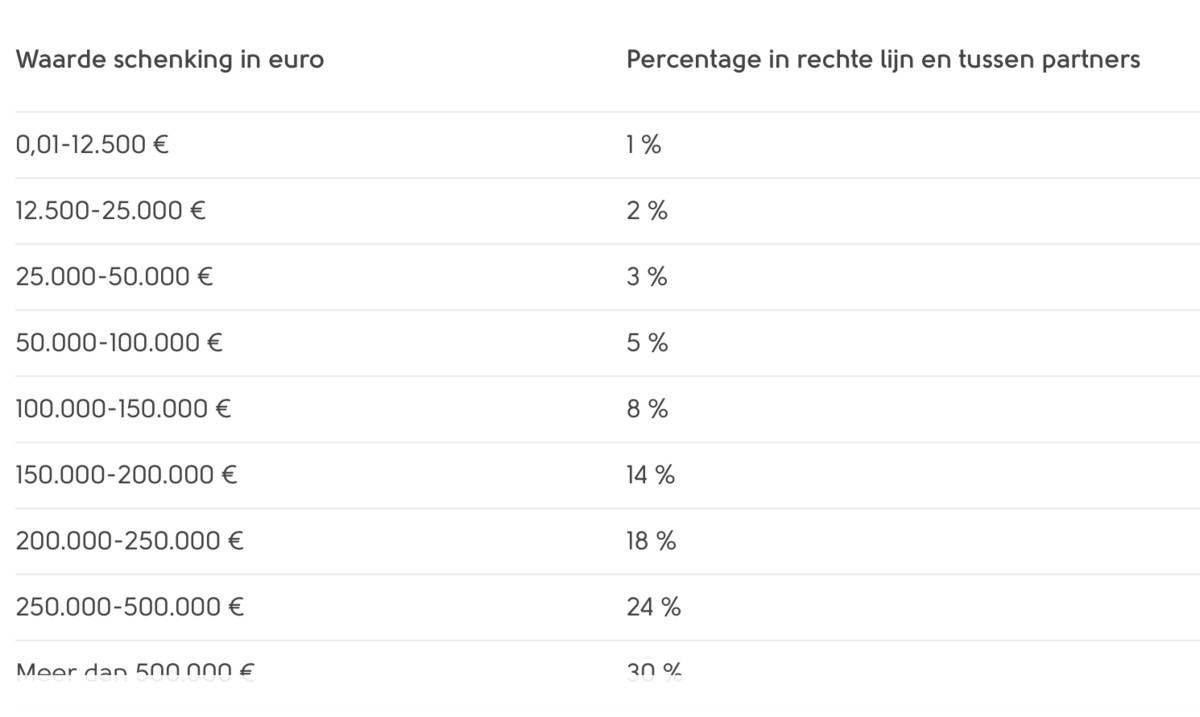Select the "250.000-500.000 €" value cell
The image size is (1200, 717).
point(130,607)
